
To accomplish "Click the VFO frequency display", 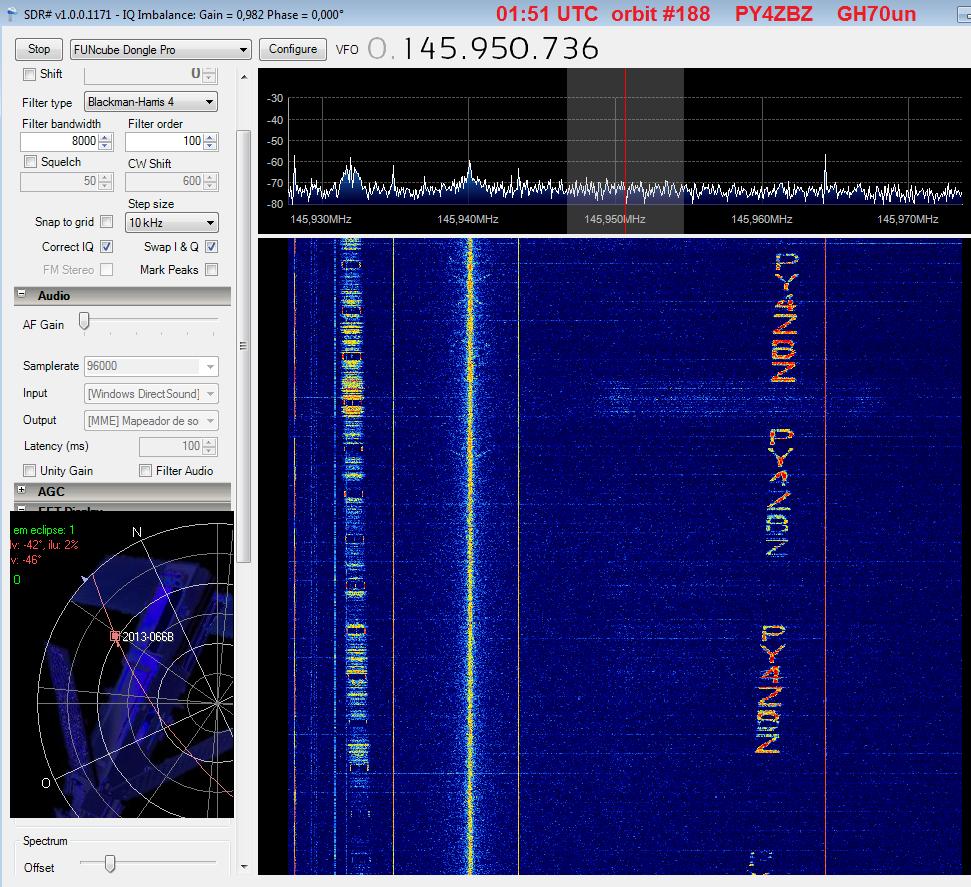I will point(483,48).
